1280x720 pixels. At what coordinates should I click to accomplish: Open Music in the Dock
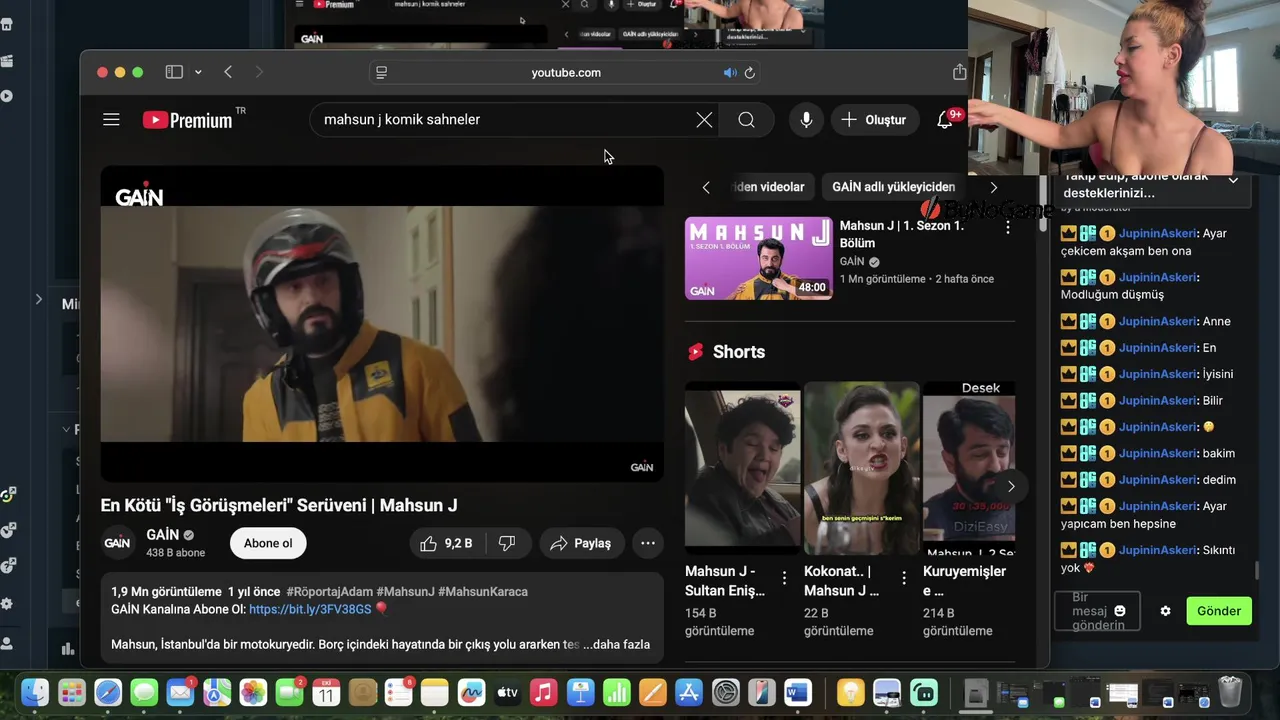[x=543, y=692]
